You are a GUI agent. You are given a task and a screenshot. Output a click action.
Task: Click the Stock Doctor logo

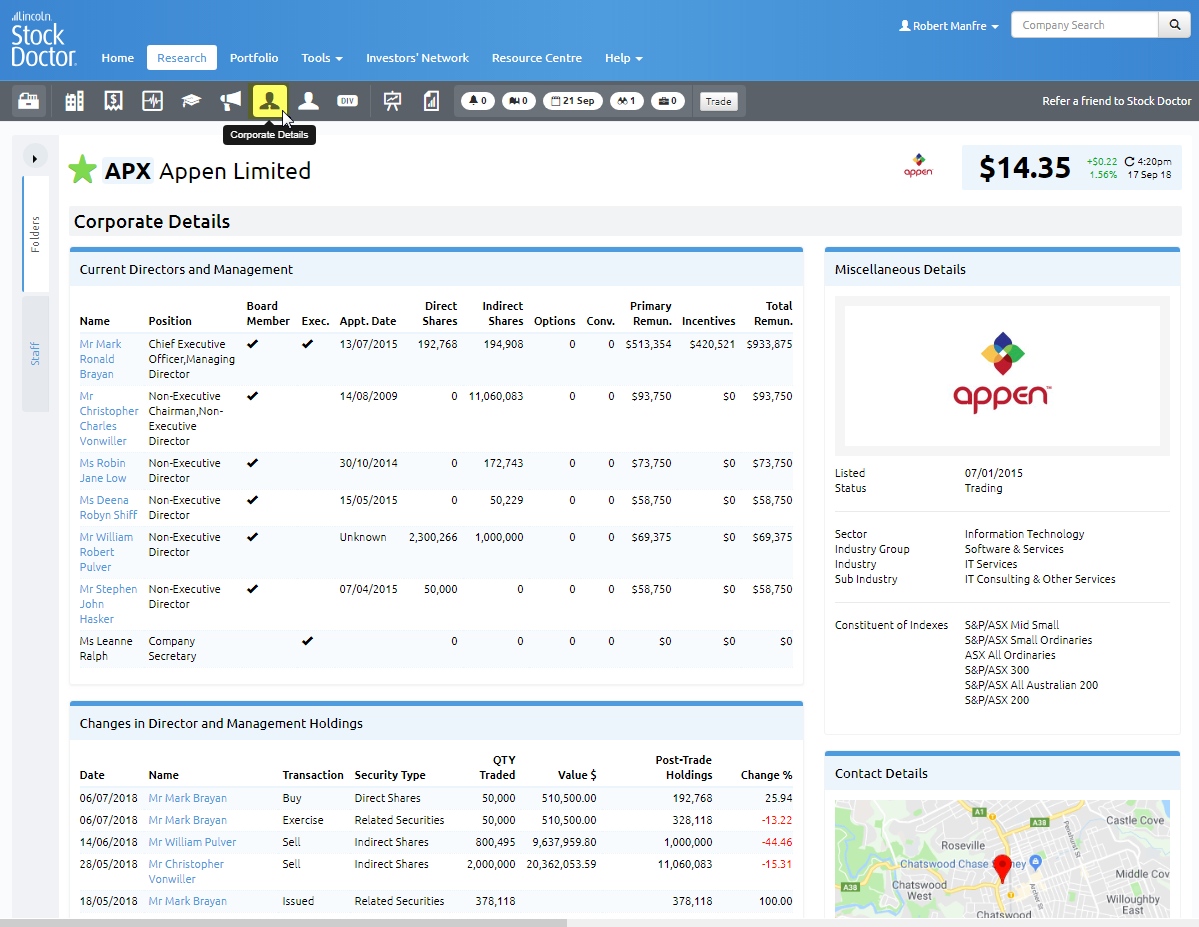click(x=43, y=38)
